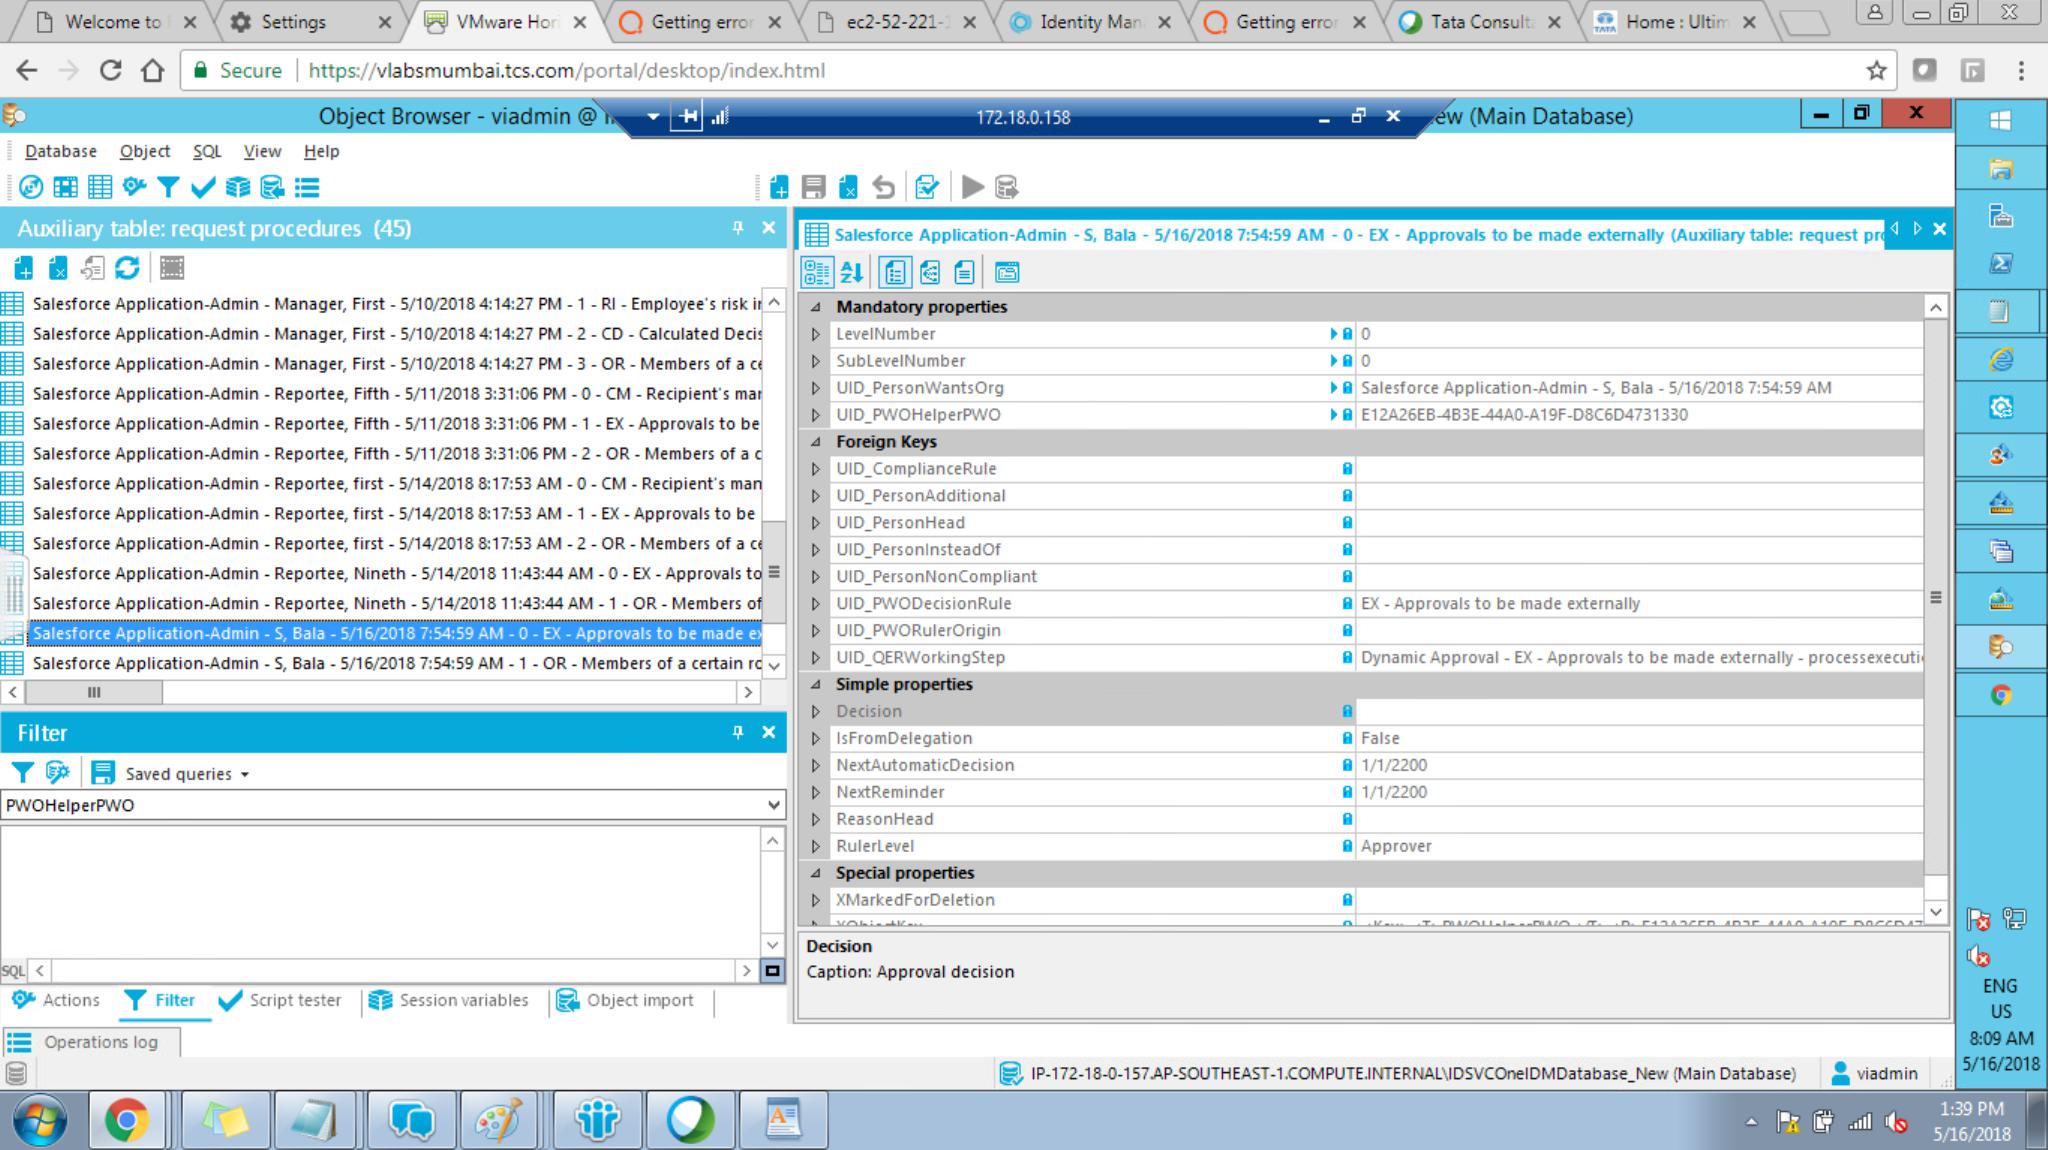Click the select-all dashed rectangle icon
Image resolution: width=2048 pixels, height=1150 pixels.
pos(172,268)
